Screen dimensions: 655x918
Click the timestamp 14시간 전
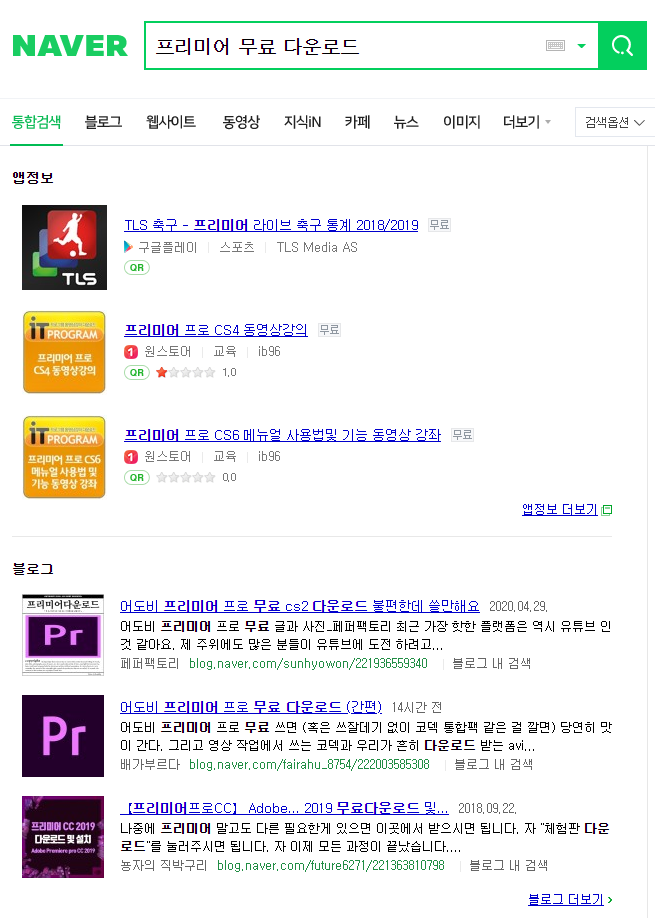pyautogui.click(x=417, y=707)
